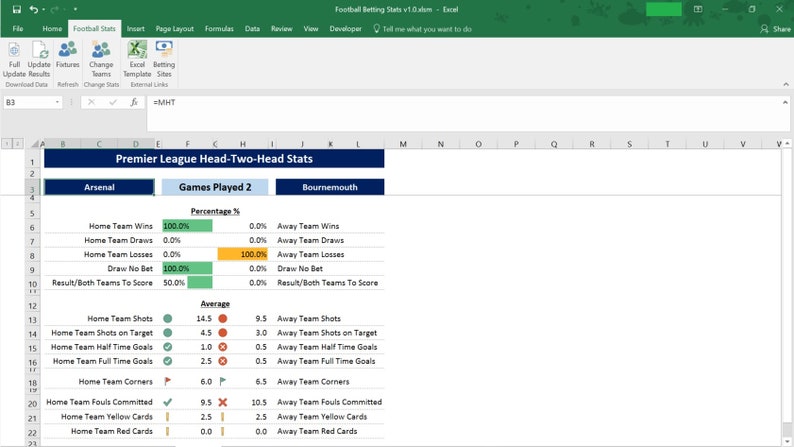Viewport: 794px width, 447px height.
Task: Open the Developer tab
Action: [345, 29]
